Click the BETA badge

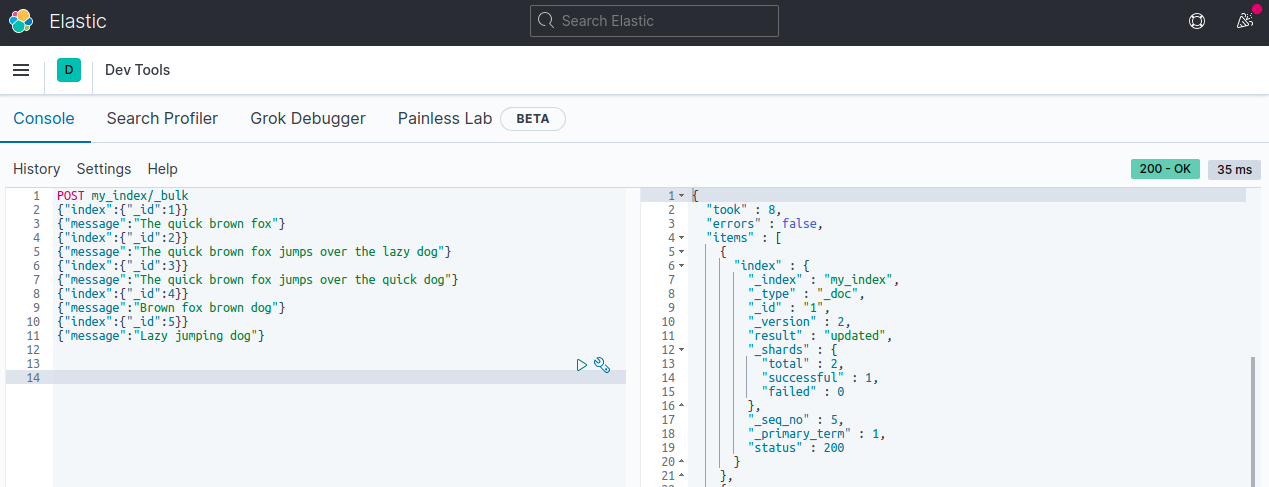(x=533, y=118)
